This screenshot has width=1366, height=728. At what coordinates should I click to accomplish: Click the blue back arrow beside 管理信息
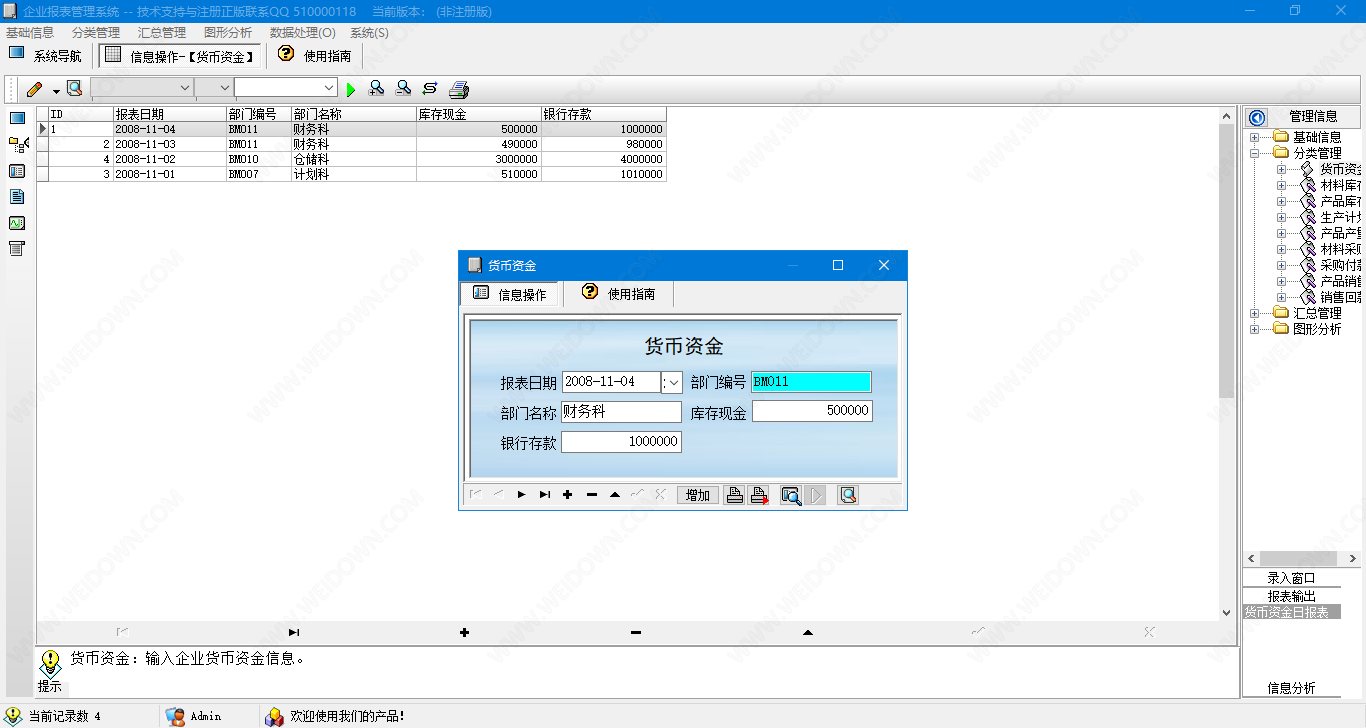click(1257, 117)
